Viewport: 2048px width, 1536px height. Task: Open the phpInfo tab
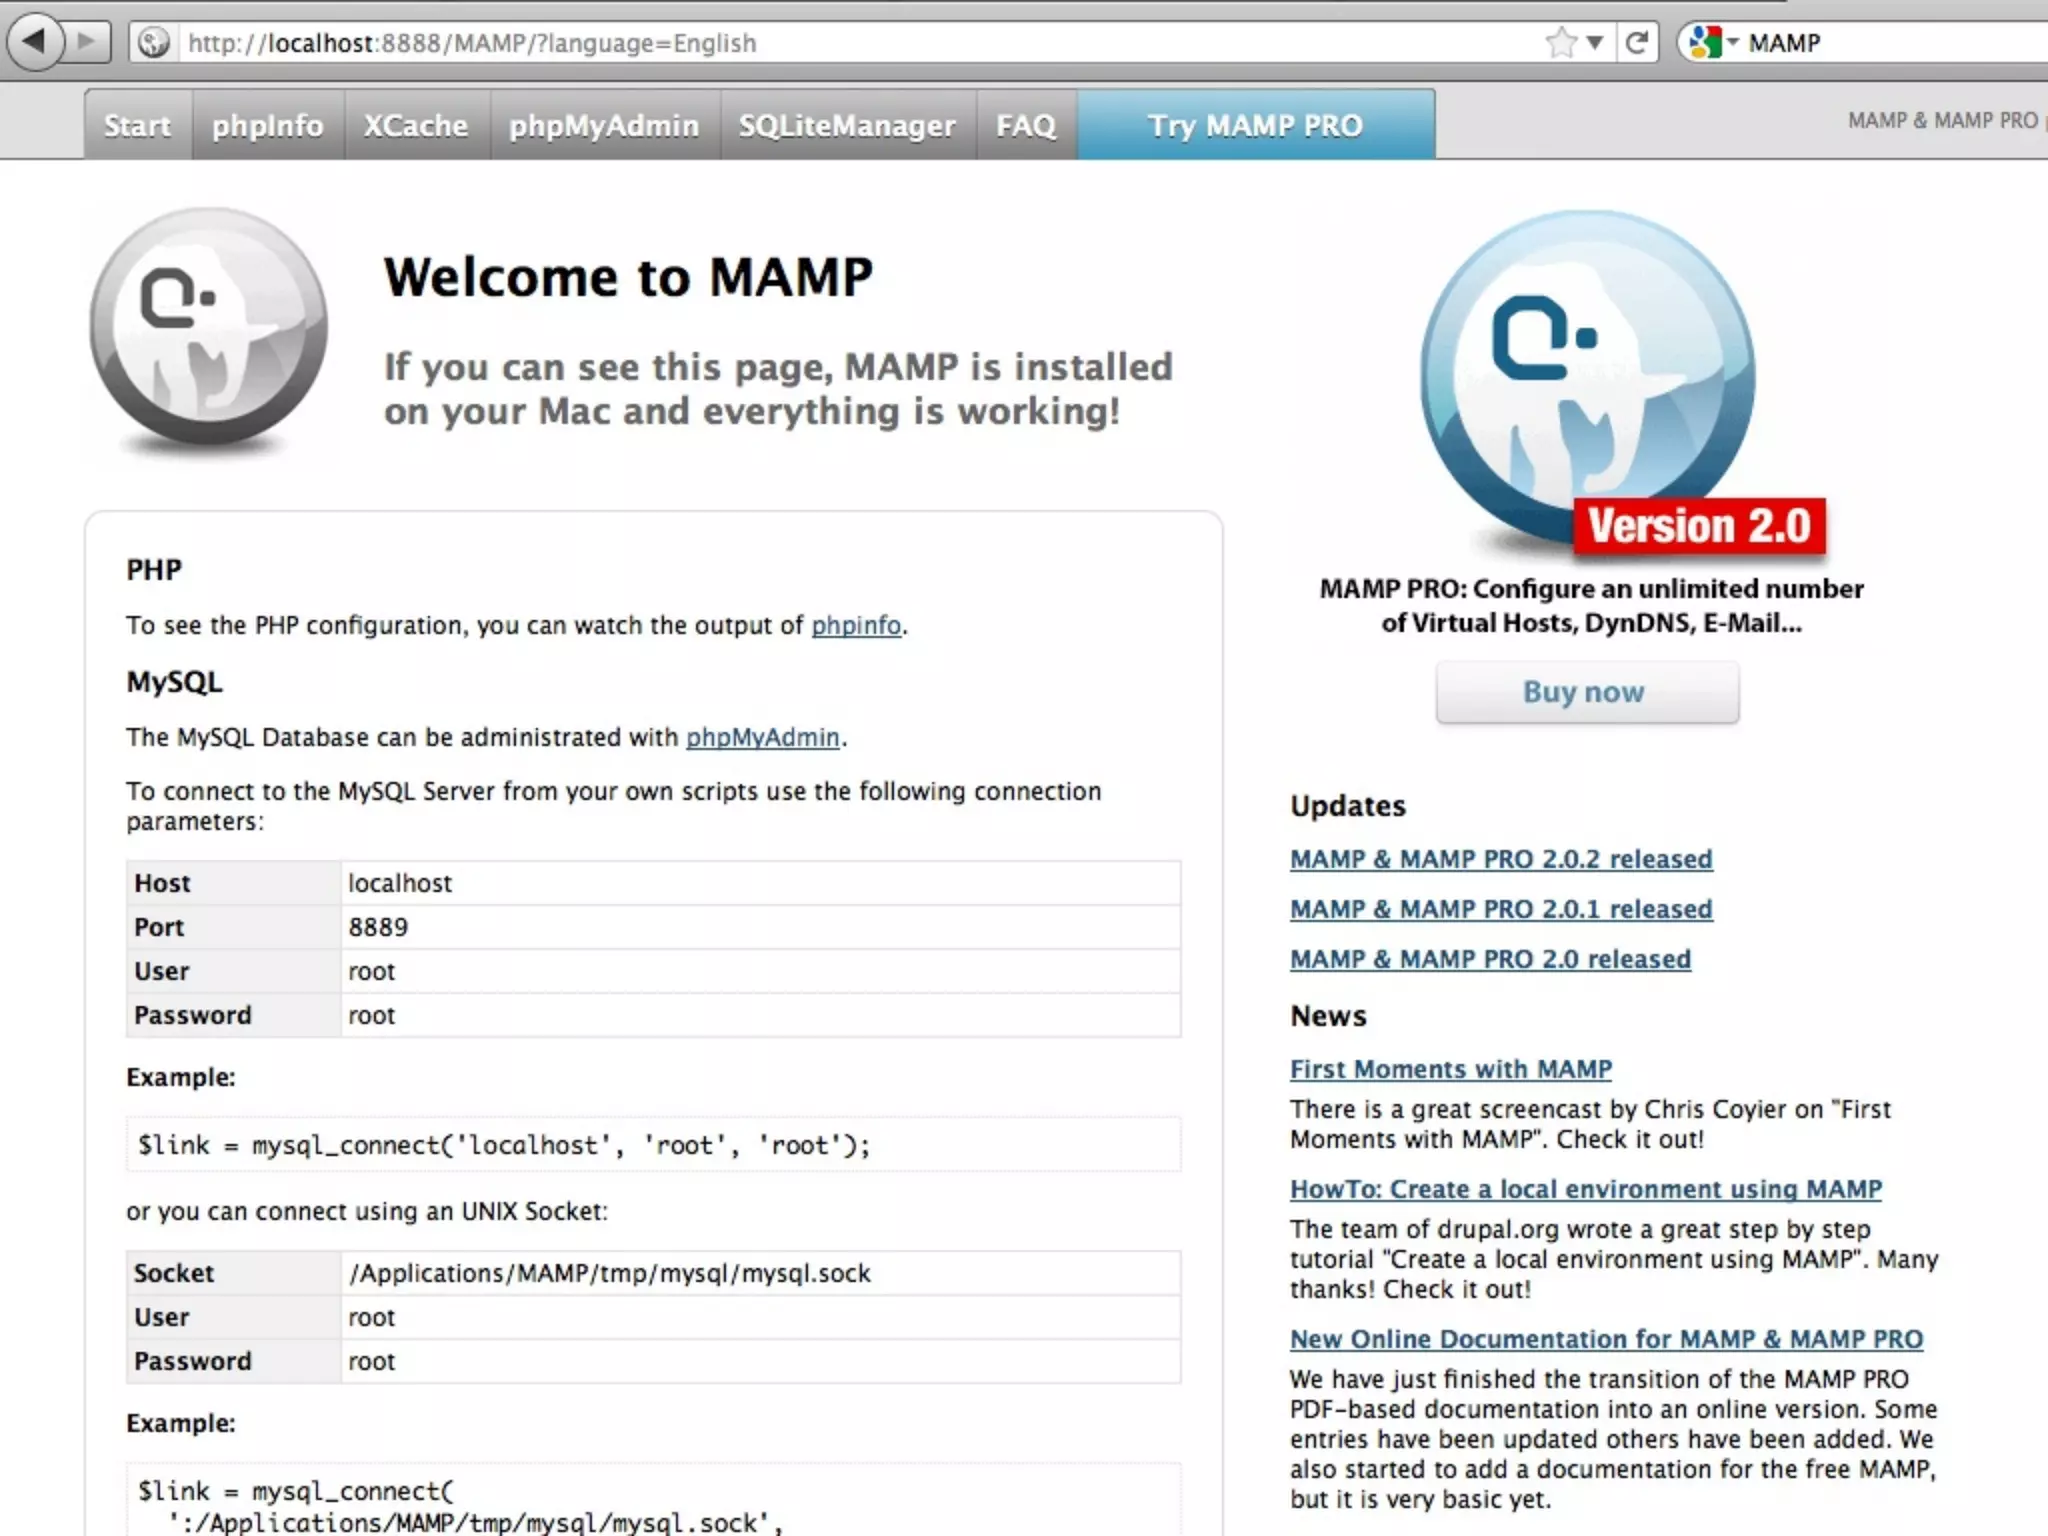pos(267,125)
